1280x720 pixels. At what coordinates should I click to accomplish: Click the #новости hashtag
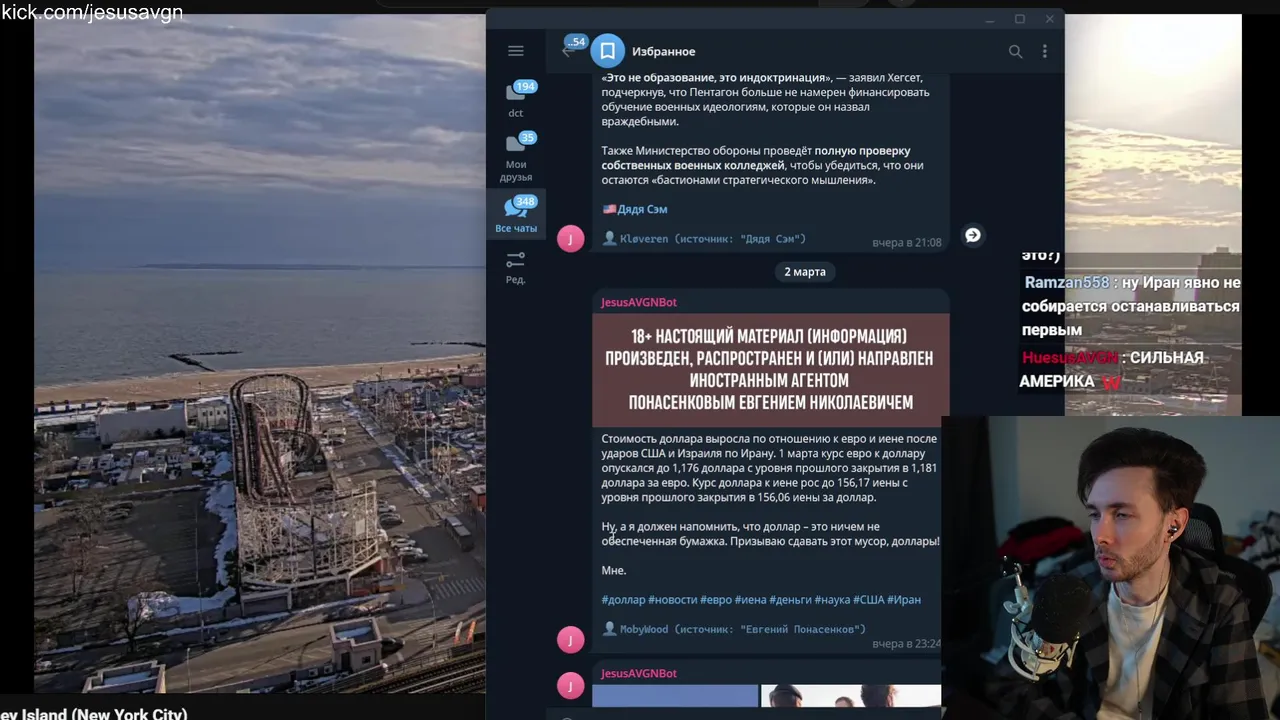672,599
